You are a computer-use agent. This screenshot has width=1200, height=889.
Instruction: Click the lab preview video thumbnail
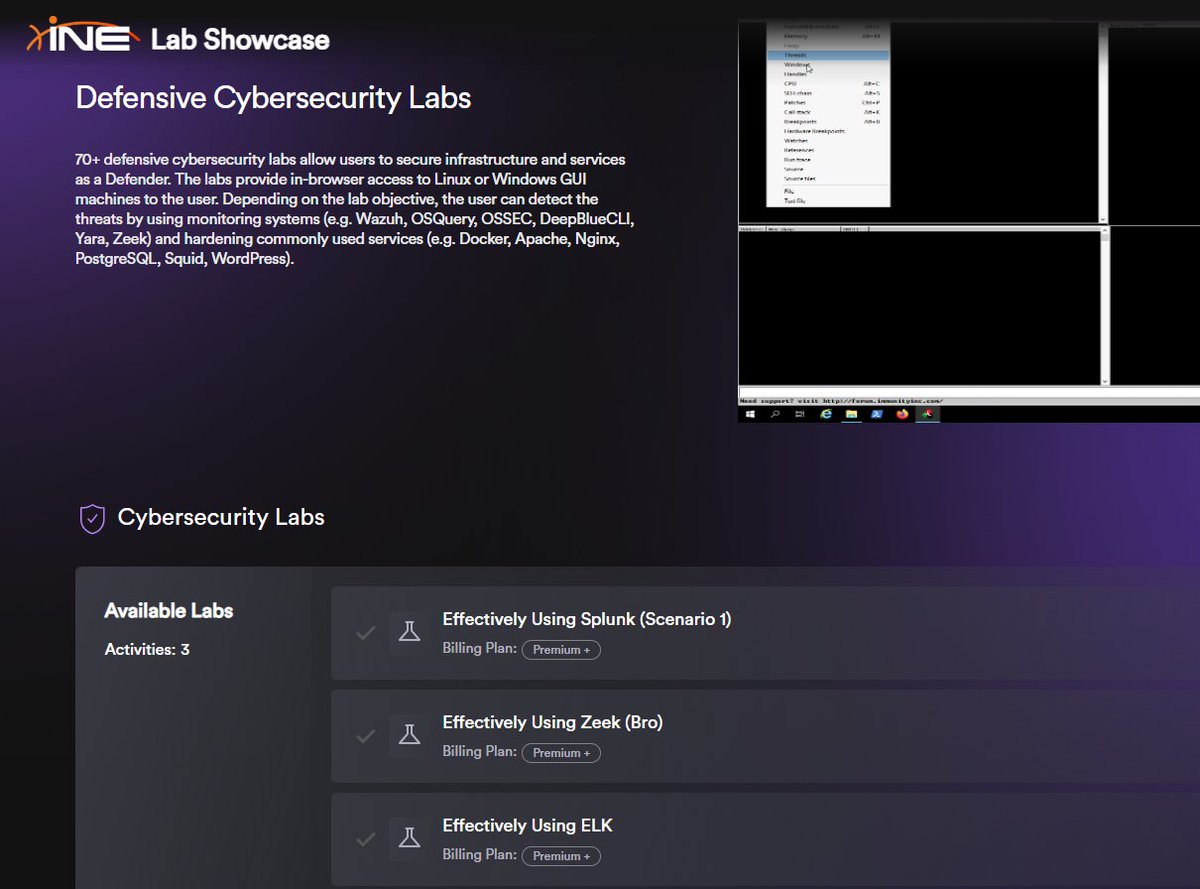(969, 221)
